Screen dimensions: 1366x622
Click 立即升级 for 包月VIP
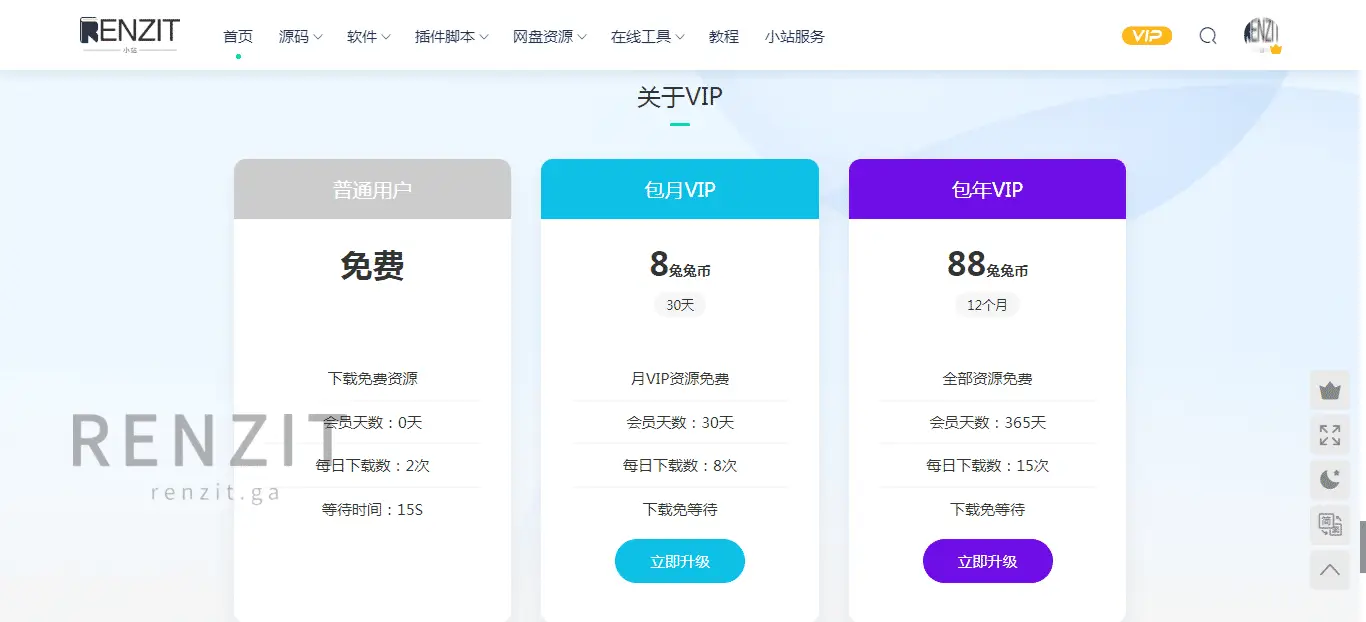tap(680, 561)
